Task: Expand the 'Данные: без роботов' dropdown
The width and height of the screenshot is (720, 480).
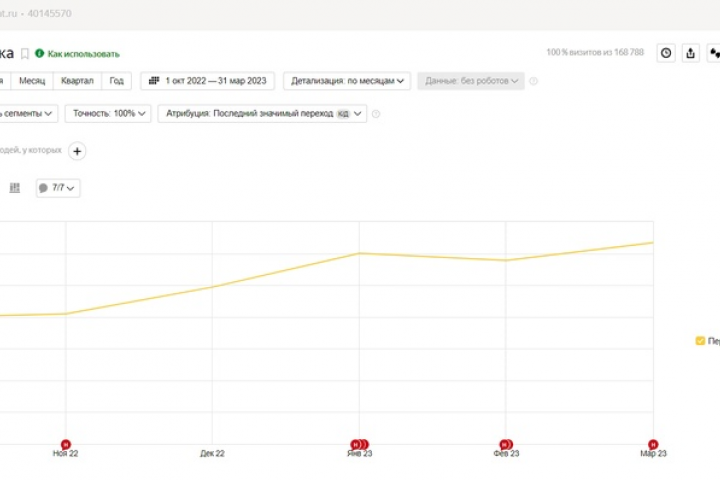Action: (471, 81)
